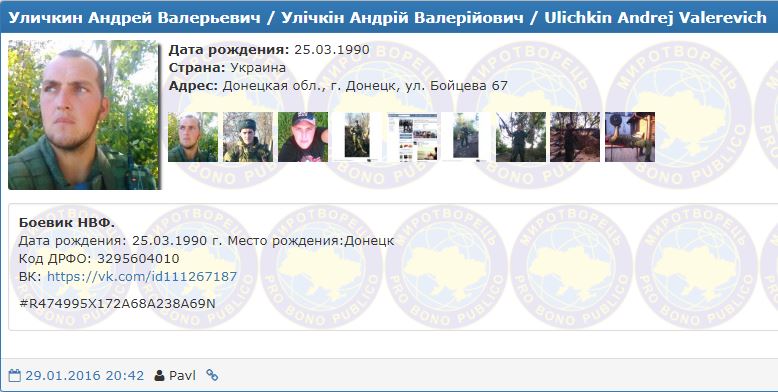
Task: Open the vk.com profile link
Action: pos(142,276)
